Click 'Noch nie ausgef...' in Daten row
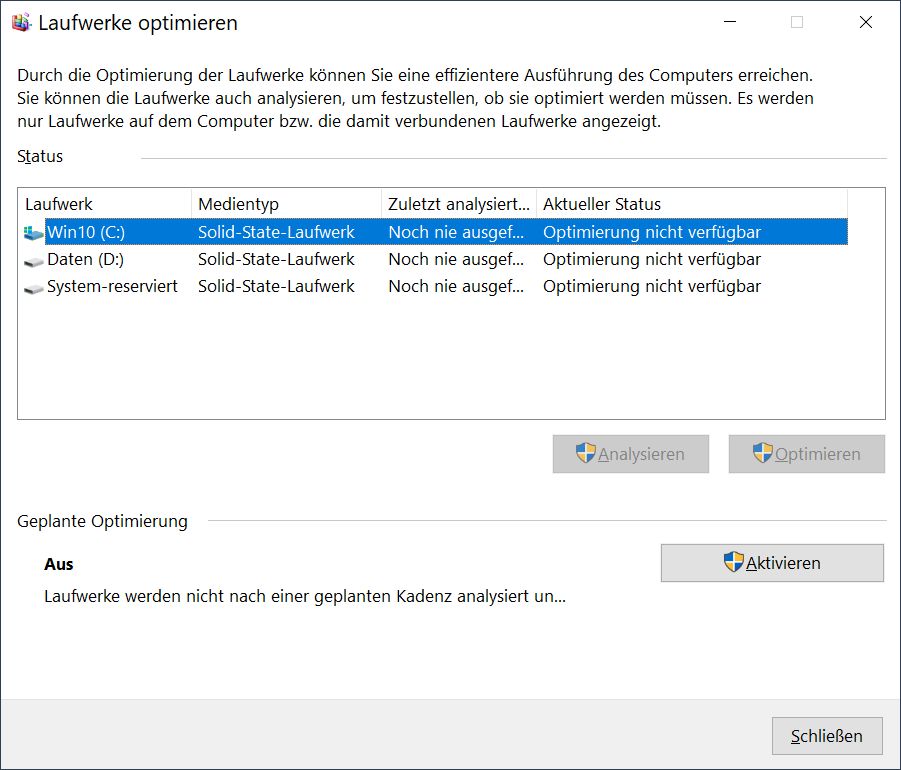 (x=456, y=259)
